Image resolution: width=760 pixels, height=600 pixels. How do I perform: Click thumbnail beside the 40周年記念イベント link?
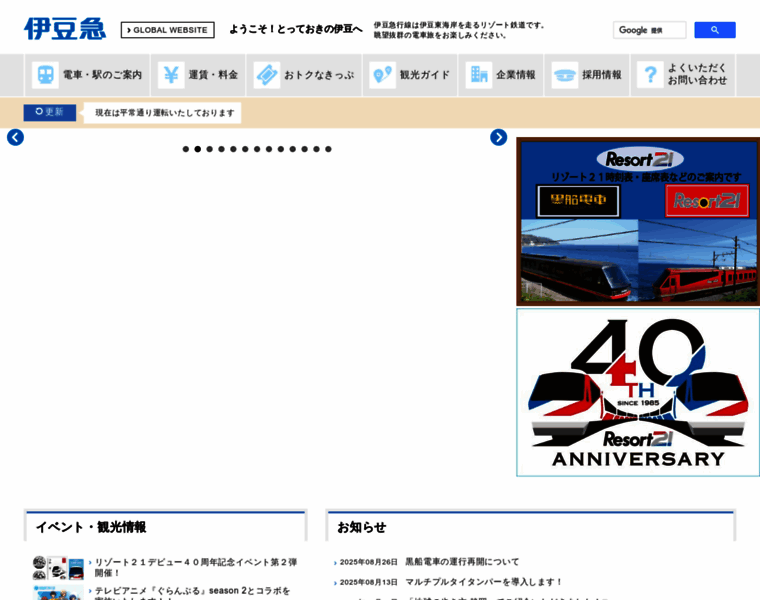tap(58, 568)
